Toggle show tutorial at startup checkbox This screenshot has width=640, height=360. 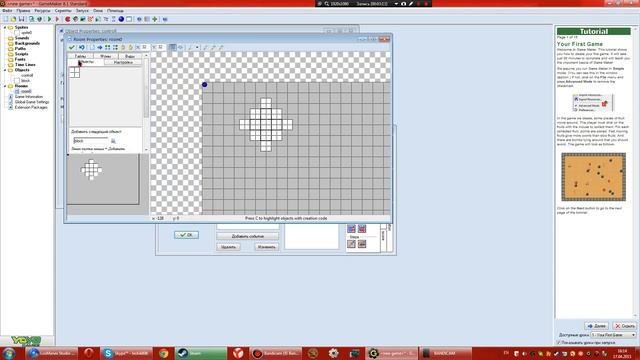[559, 343]
